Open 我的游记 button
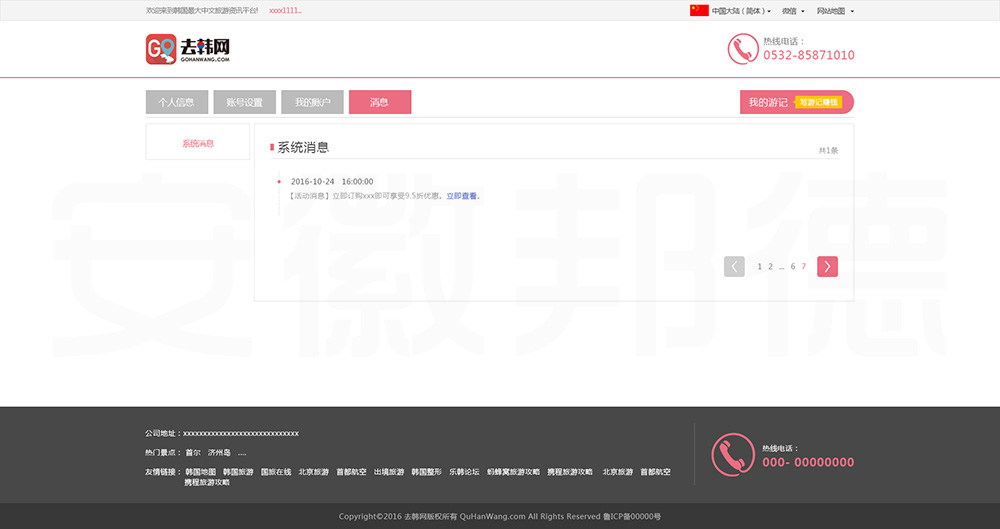 (x=768, y=102)
